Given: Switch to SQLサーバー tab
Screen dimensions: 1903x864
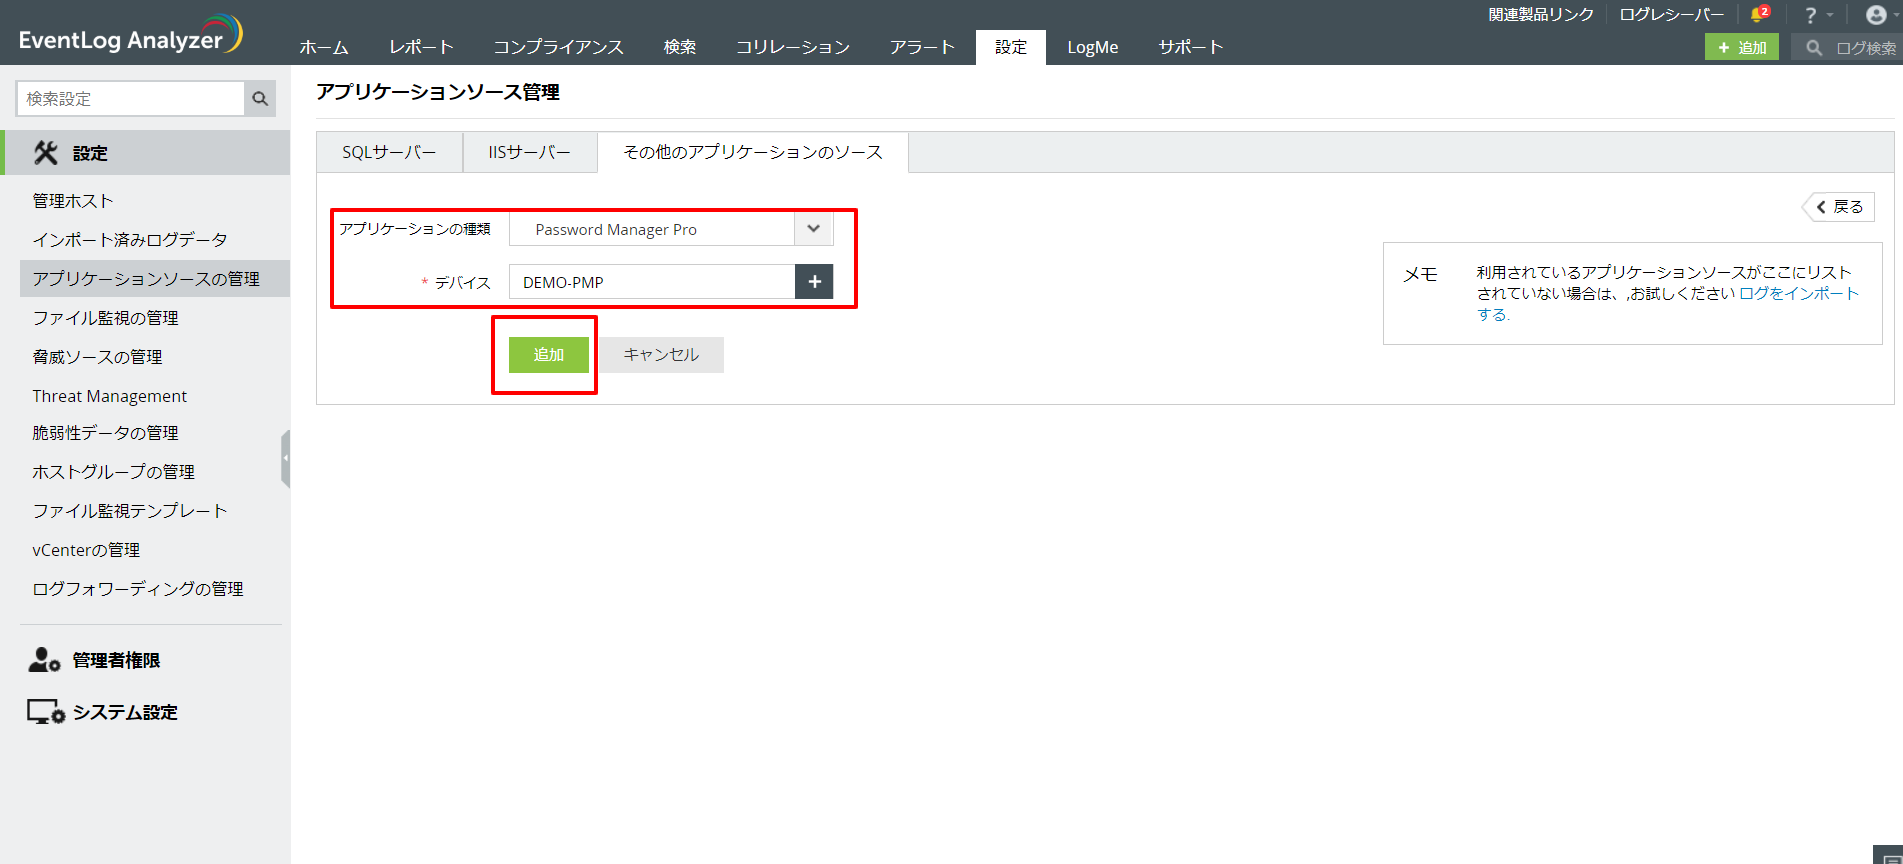Looking at the screenshot, I should [389, 152].
